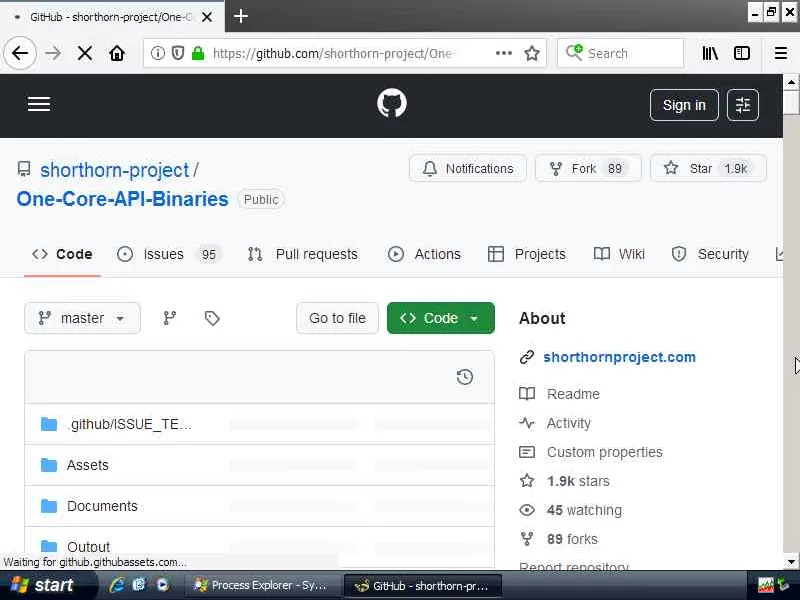
Task: Stop loading the page with X button
Action: coord(85,53)
